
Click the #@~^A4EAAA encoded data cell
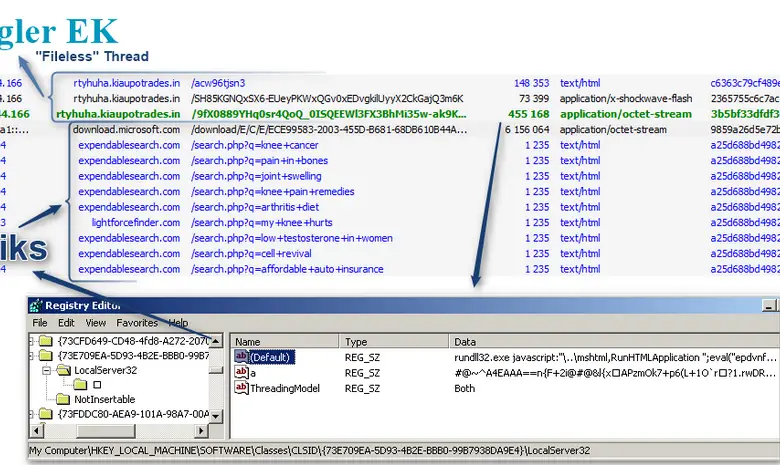point(615,373)
